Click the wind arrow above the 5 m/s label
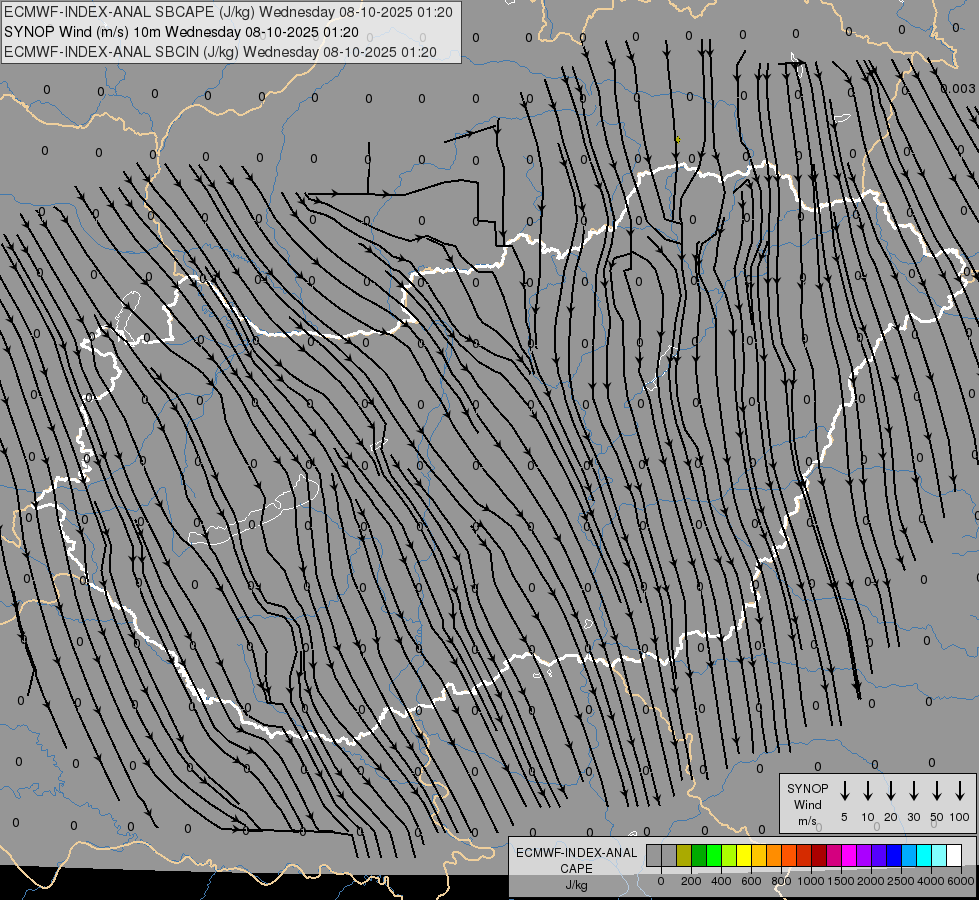Screen dimensions: 979x900 pyautogui.click(x=845, y=791)
